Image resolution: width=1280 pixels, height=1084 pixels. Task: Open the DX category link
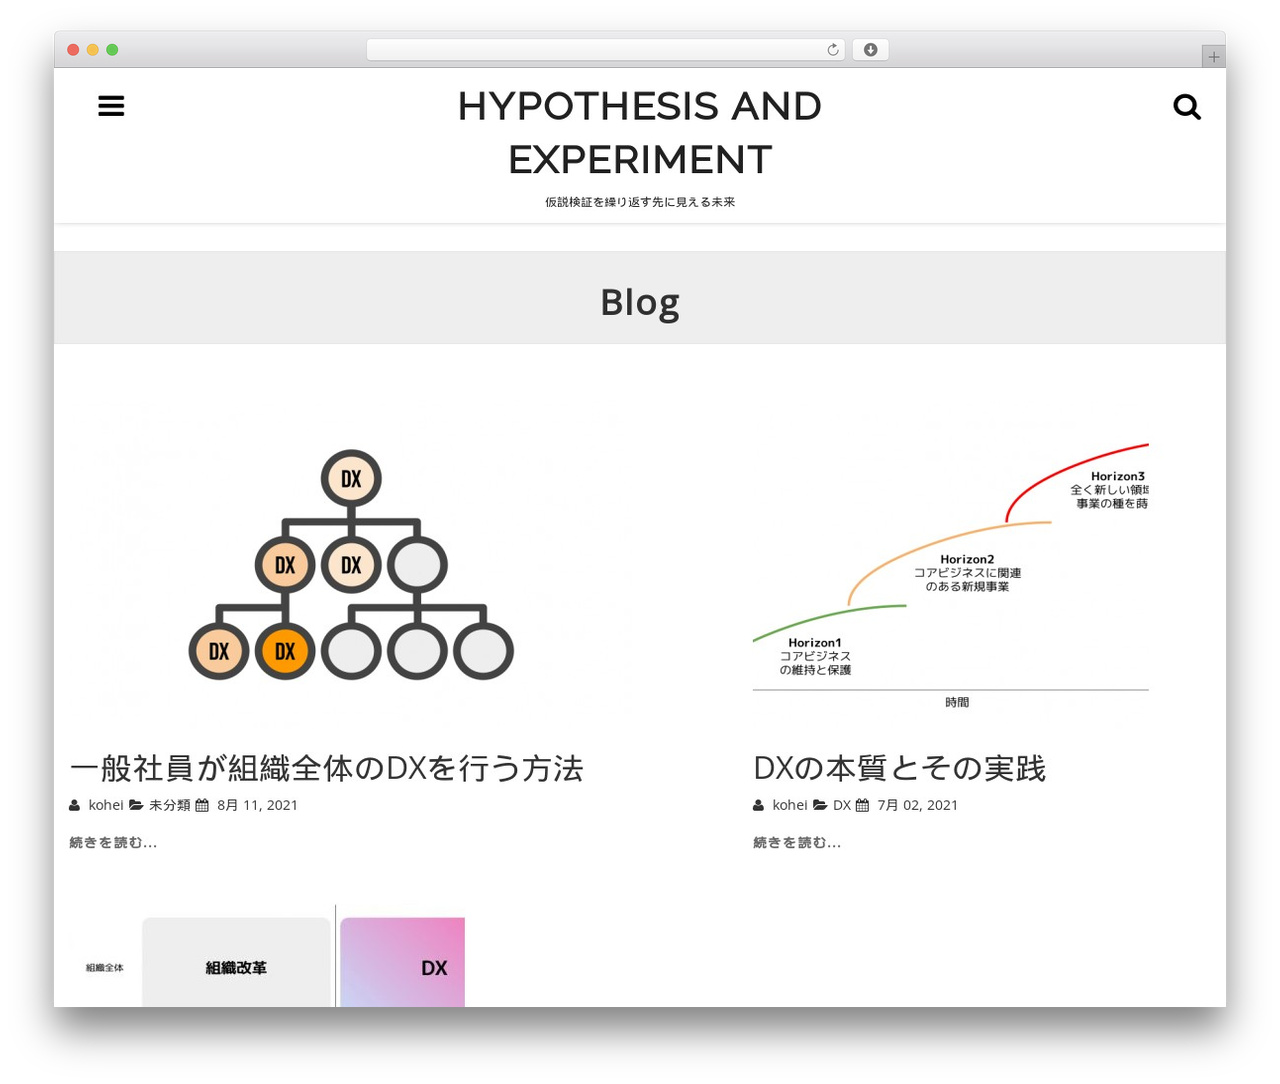842,805
